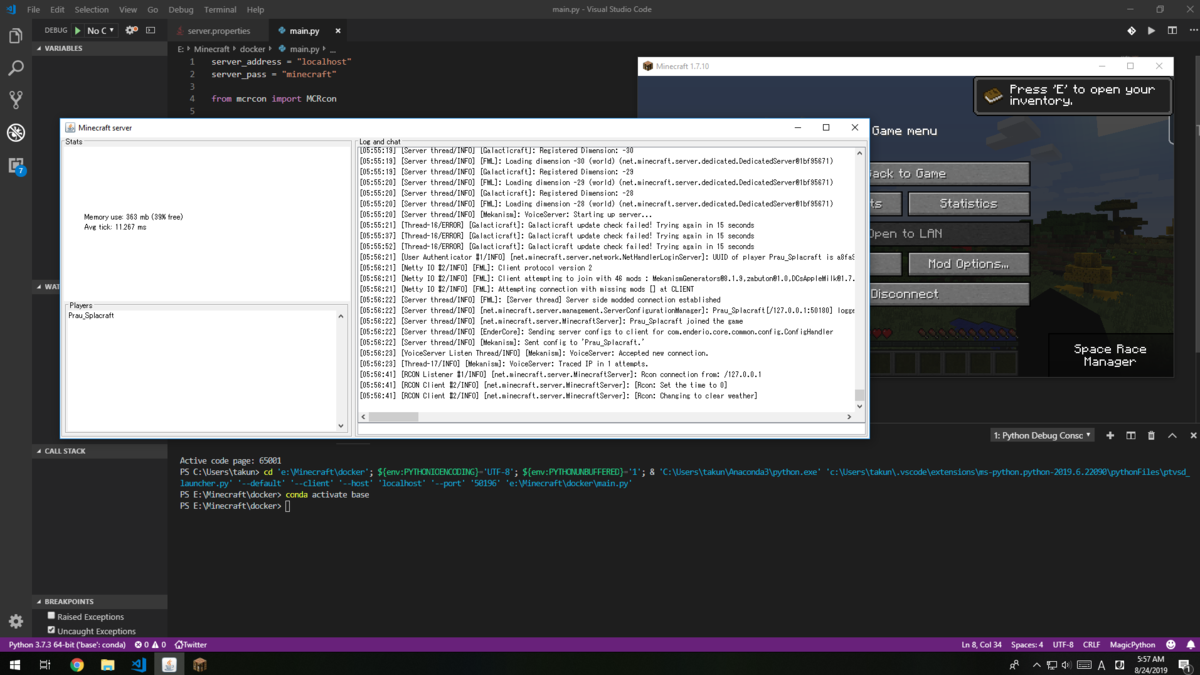The image size is (1200, 675).
Task: Add a new terminal with the plus icon
Action: click(1110, 436)
